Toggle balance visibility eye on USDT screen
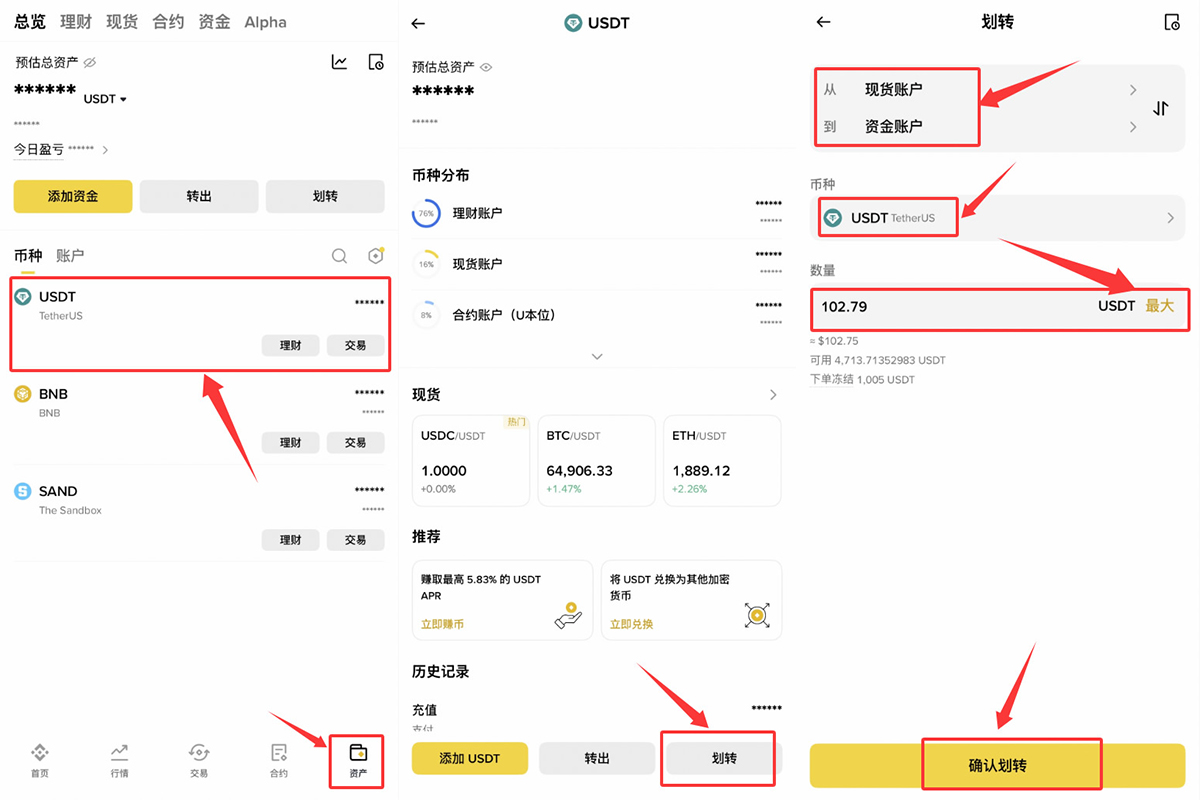Screen dimensions: 1200x800 pyautogui.click(x=487, y=67)
